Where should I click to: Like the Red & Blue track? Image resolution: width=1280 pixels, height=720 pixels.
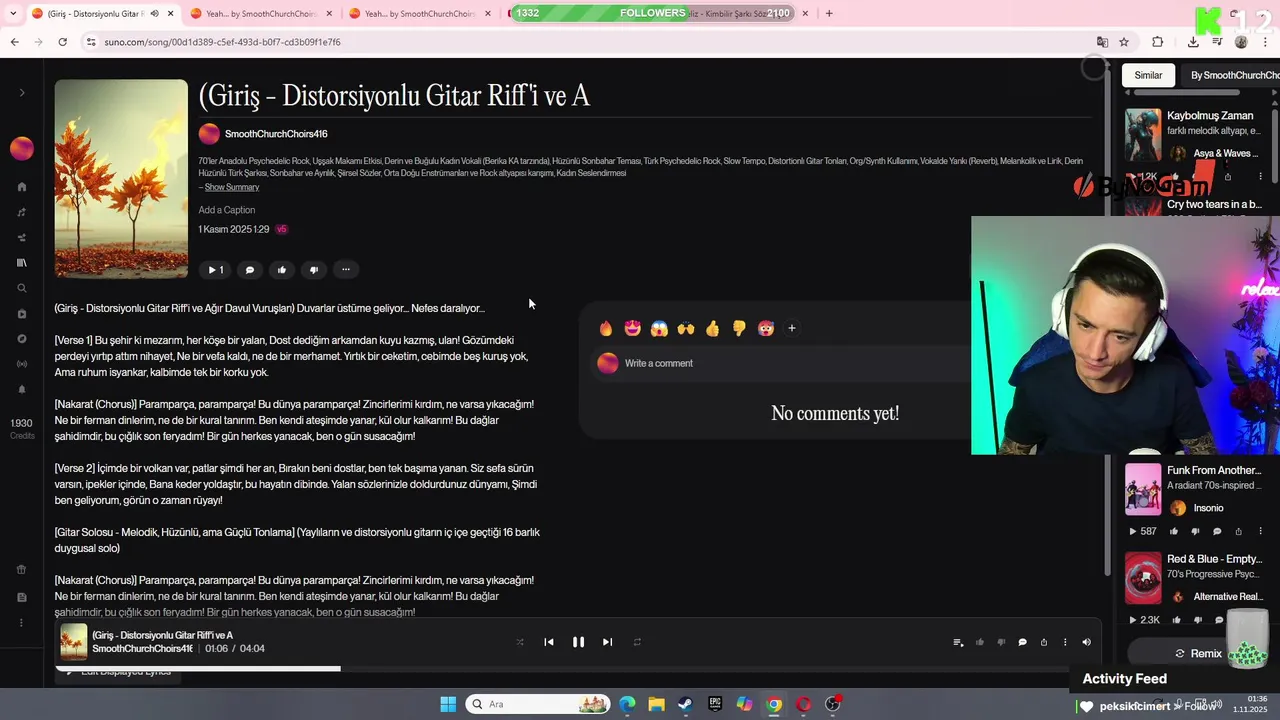1175,620
